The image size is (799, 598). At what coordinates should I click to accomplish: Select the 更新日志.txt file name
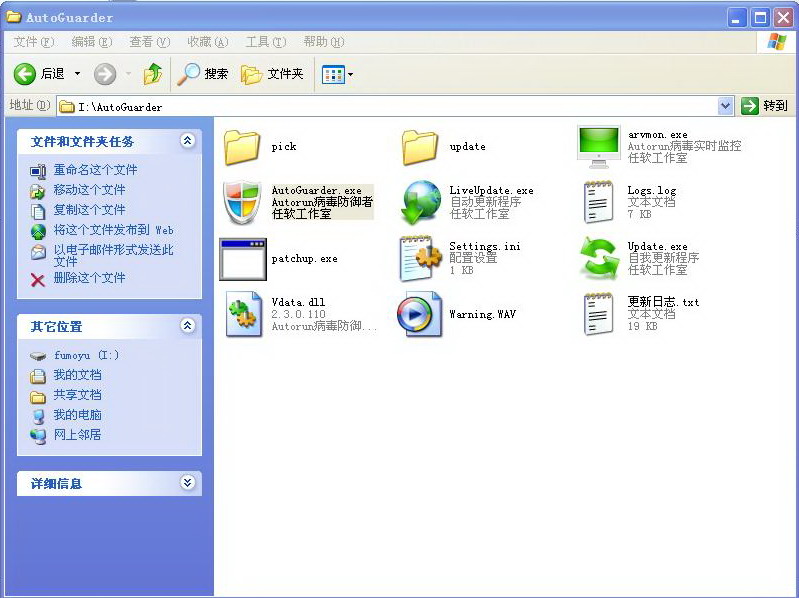pyautogui.click(x=663, y=302)
